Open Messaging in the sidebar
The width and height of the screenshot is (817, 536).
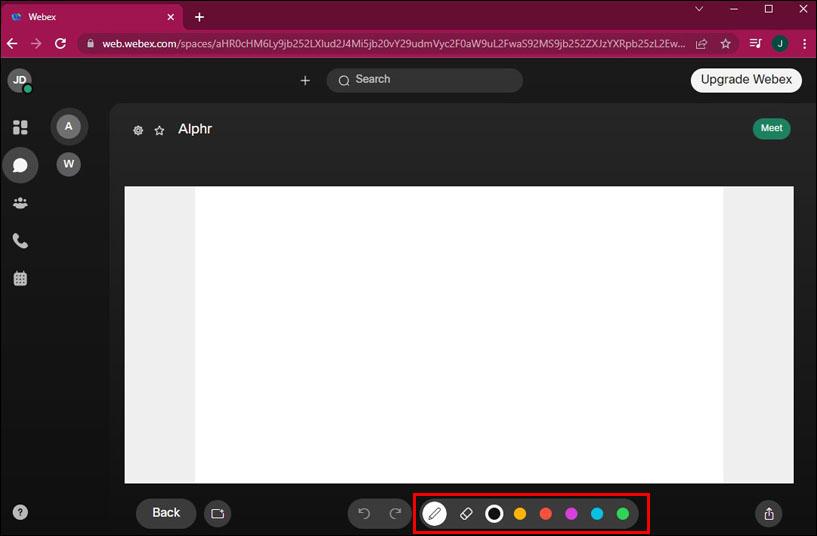[x=20, y=165]
